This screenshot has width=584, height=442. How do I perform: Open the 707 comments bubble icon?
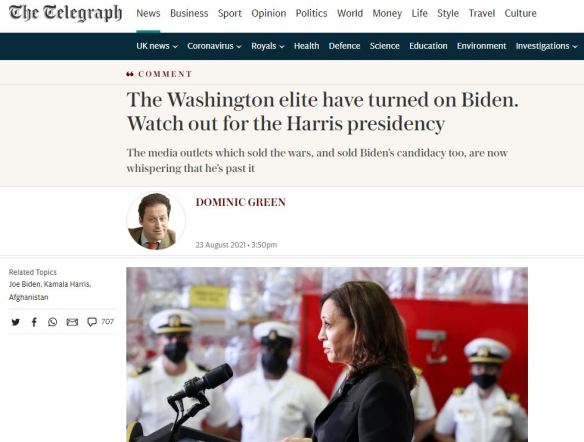[92, 322]
